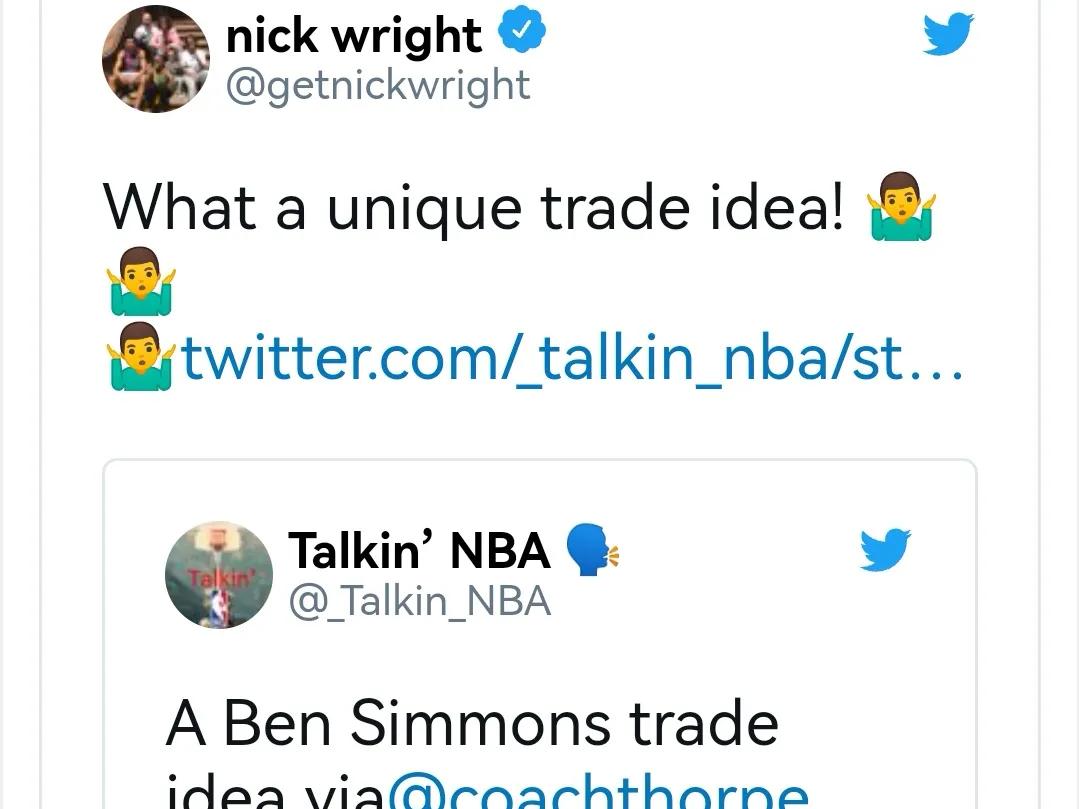Open the Twitter bird icon beside nick wright
1079x809 pixels.
(948, 33)
